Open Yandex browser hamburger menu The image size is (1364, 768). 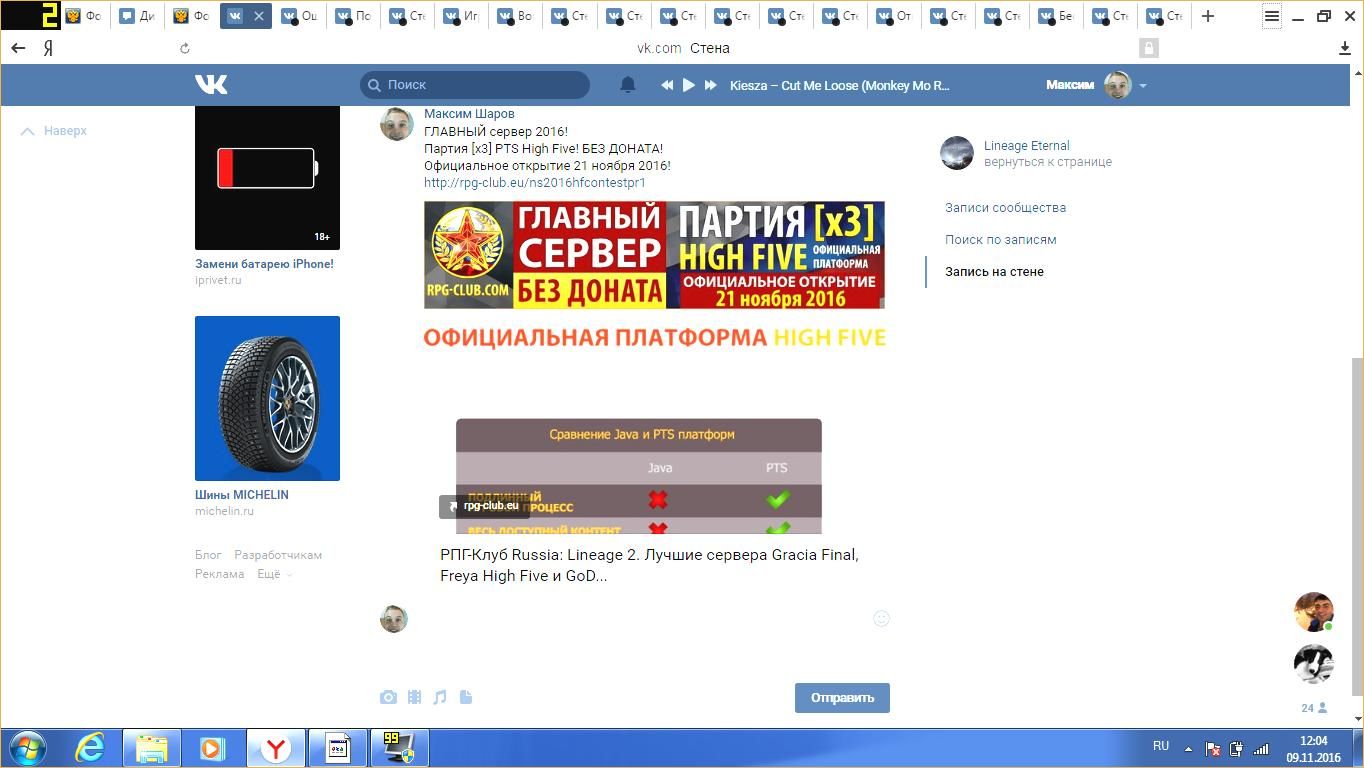1271,16
